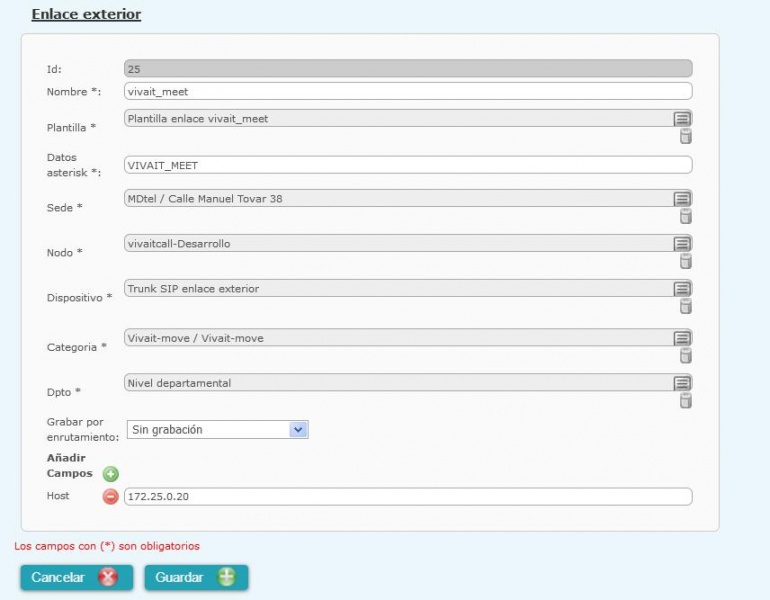This screenshot has height=600, width=770.
Task: Clear the Dispositivo value with trash icon
Action: (x=686, y=306)
